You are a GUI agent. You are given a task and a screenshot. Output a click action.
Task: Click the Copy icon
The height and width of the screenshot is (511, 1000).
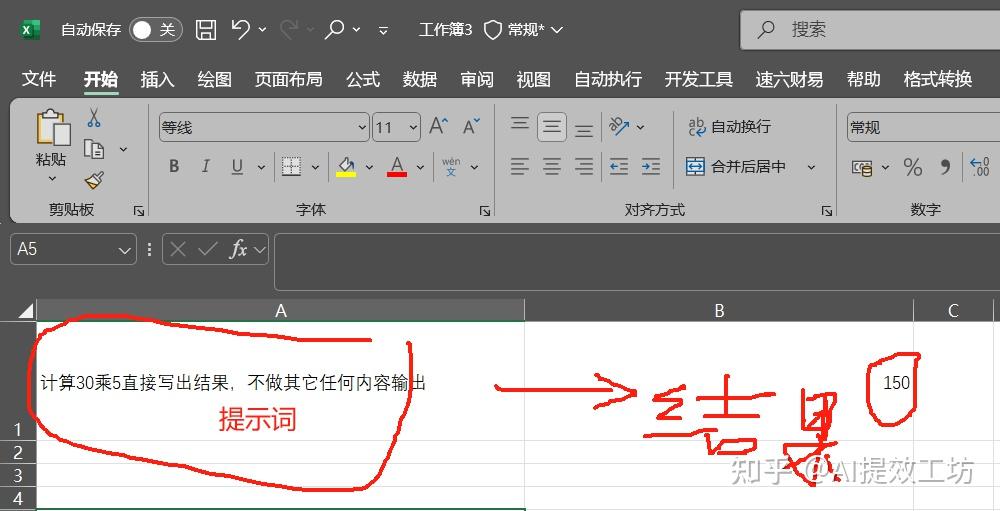coord(94,149)
